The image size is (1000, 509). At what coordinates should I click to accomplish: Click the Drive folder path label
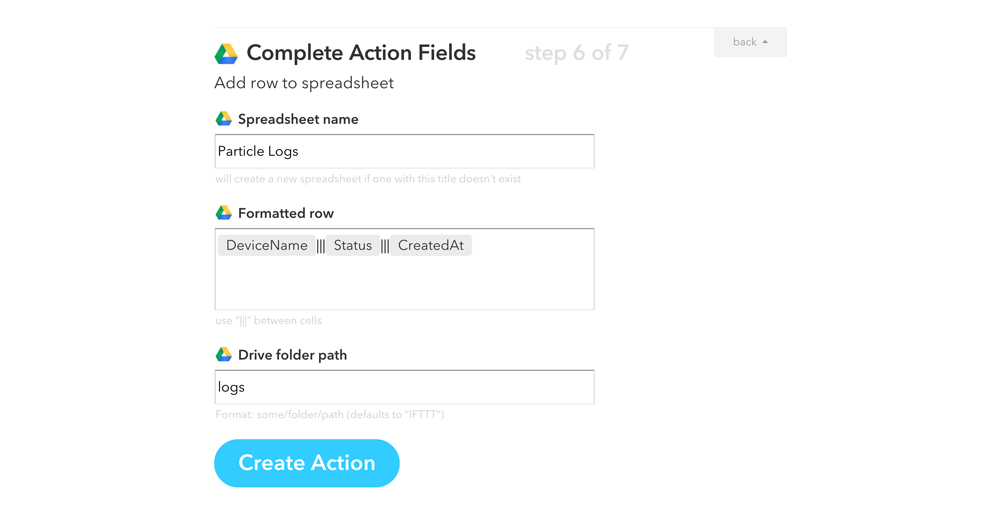pyautogui.click(x=292, y=356)
